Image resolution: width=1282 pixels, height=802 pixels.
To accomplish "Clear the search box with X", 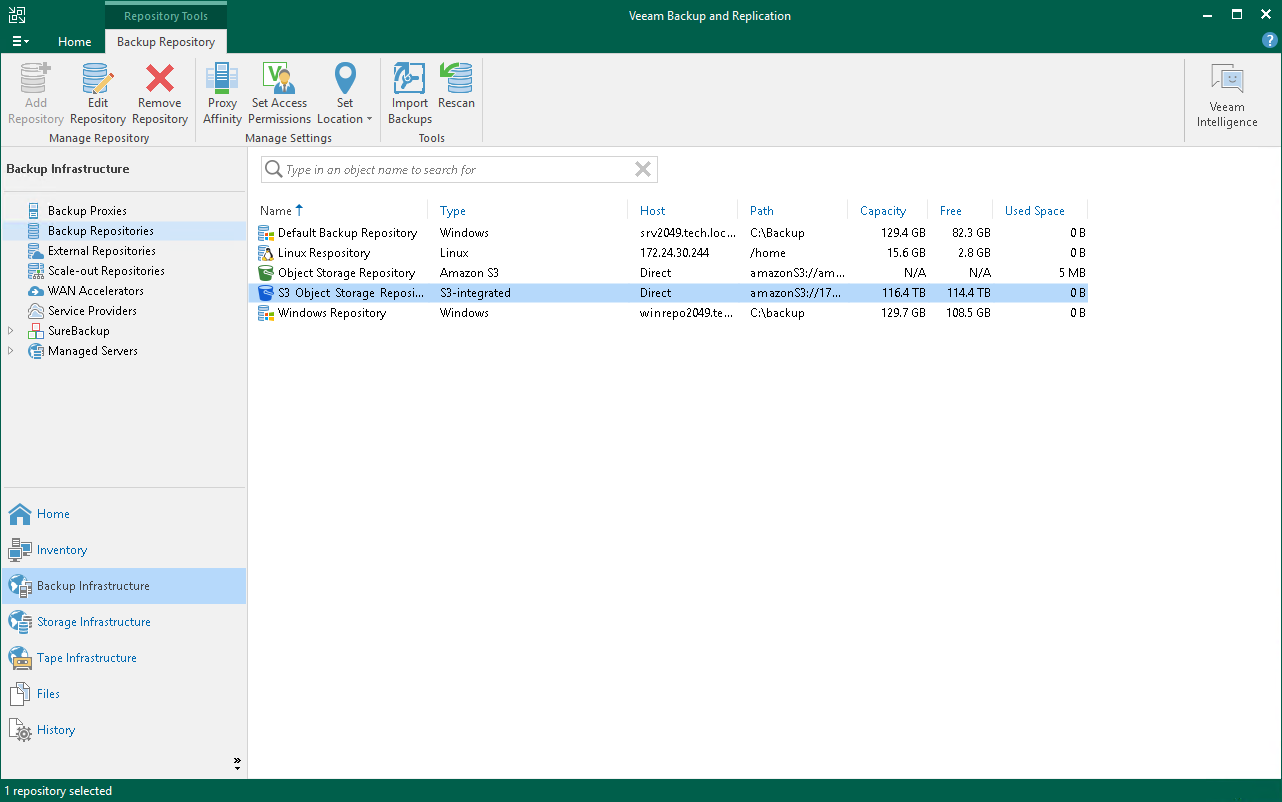I will 643,170.
